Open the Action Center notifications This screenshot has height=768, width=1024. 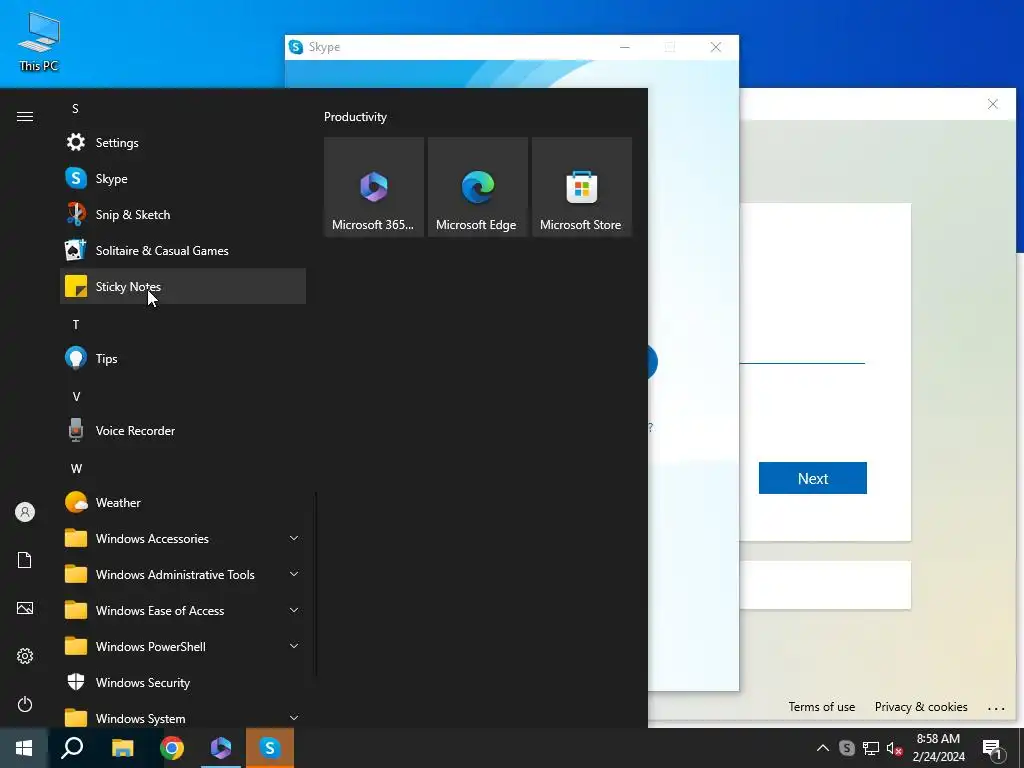click(x=991, y=748)
